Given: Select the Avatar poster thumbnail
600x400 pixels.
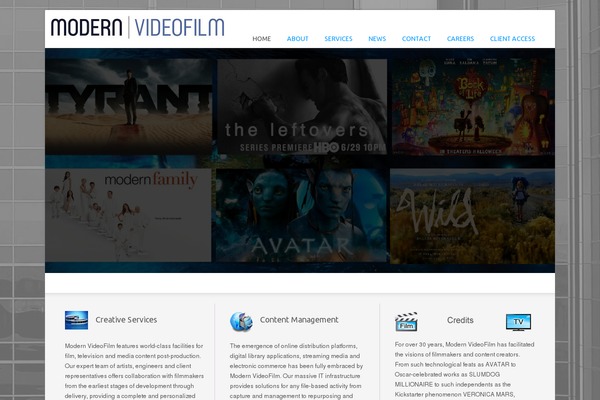Looking at the screenshot, I should pyautogui.click(x=301, y=215).
